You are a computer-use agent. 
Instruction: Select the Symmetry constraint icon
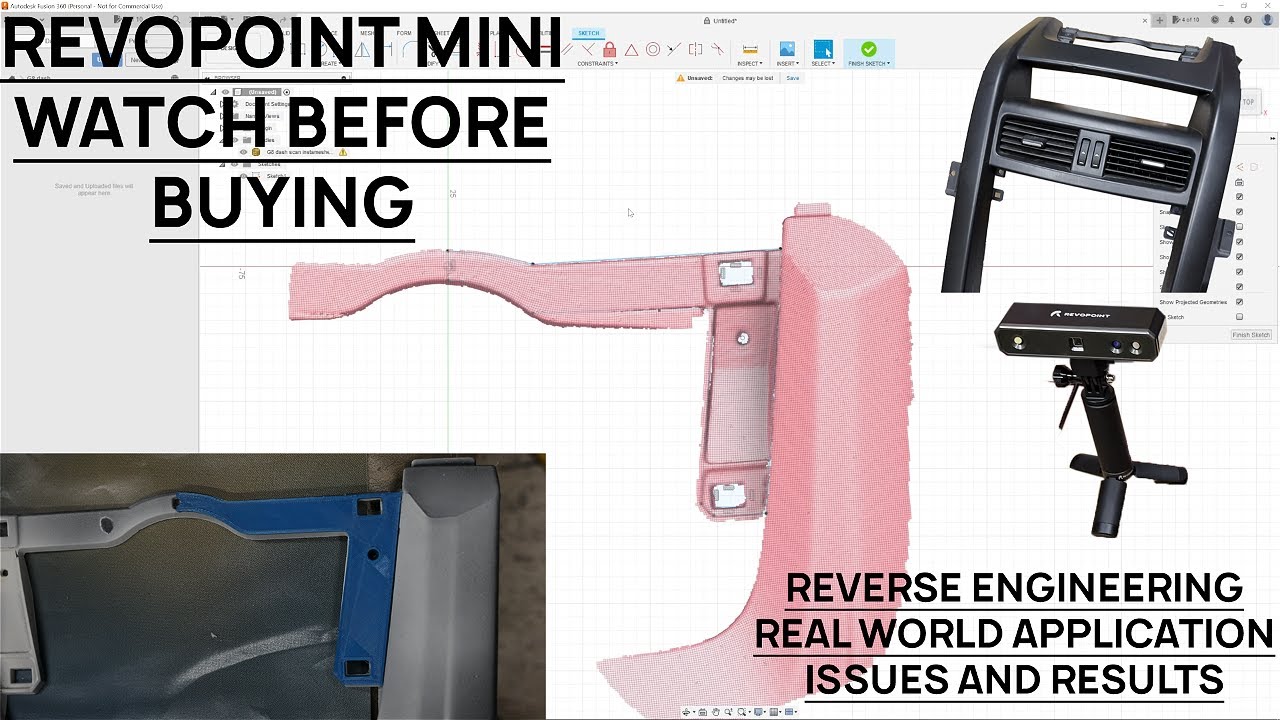tap(695, 49)
